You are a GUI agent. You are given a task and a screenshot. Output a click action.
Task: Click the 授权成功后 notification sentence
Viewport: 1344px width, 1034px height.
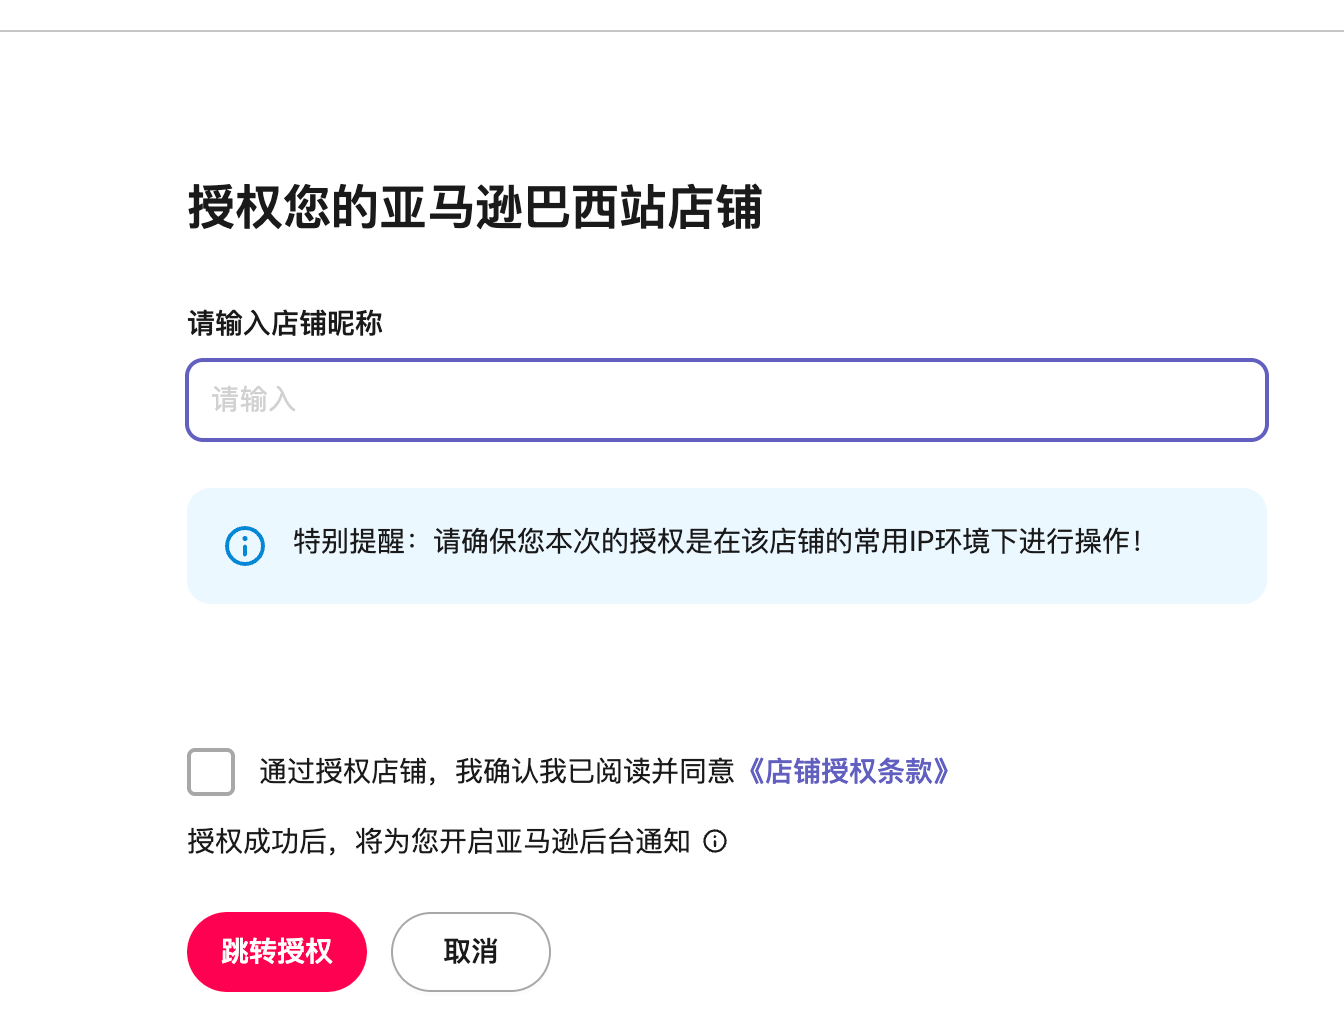pyautogui.click(x=438, y=842)
